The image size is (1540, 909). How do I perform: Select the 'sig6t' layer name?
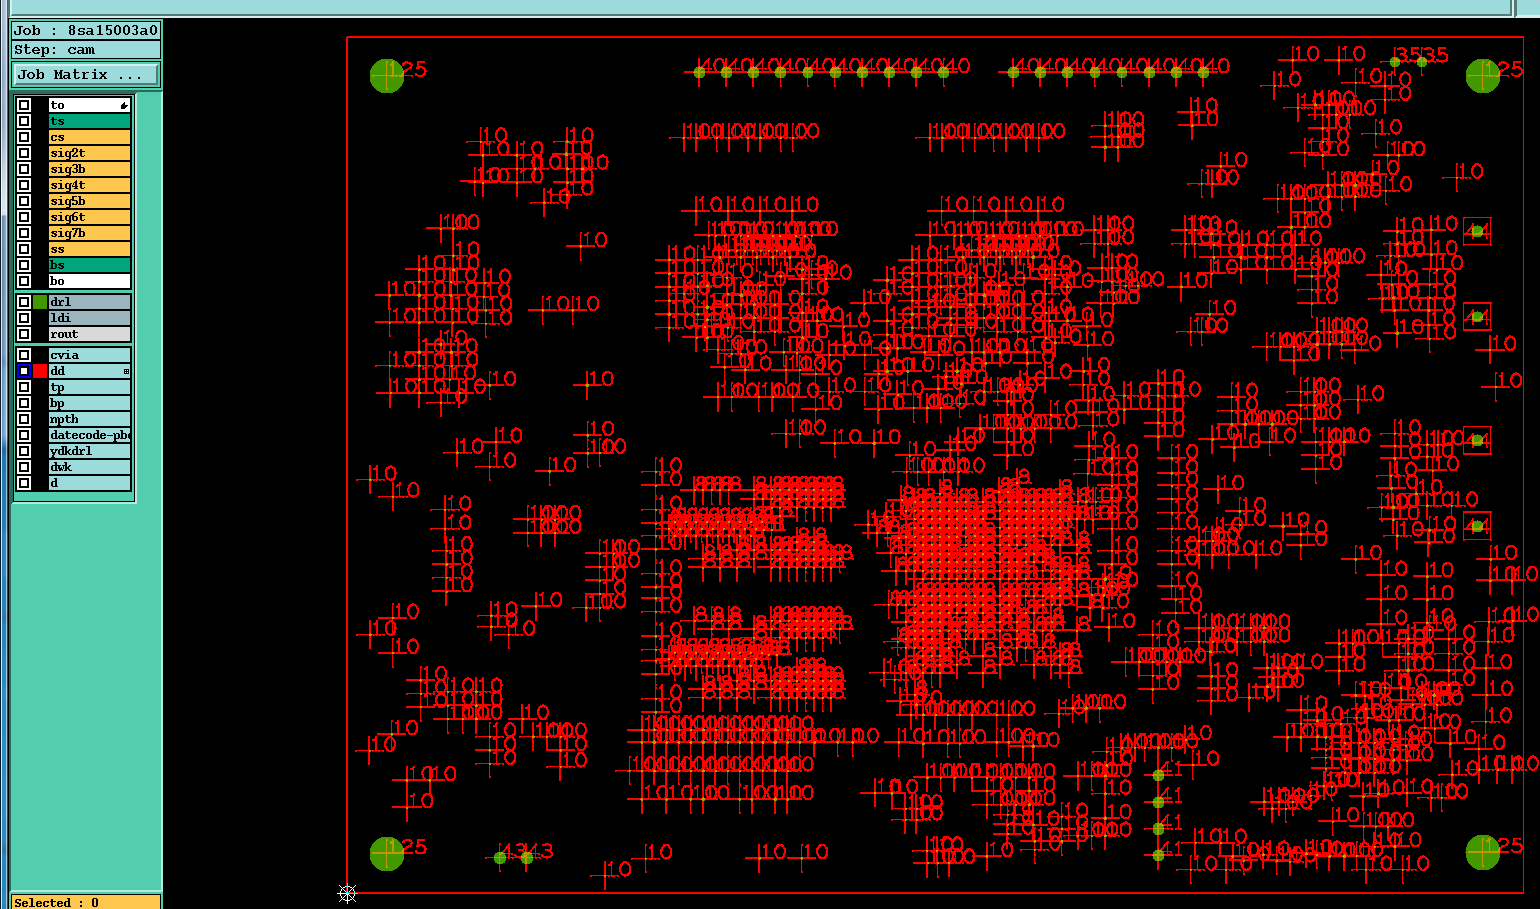pyautogui.click(x=90, y=217)
